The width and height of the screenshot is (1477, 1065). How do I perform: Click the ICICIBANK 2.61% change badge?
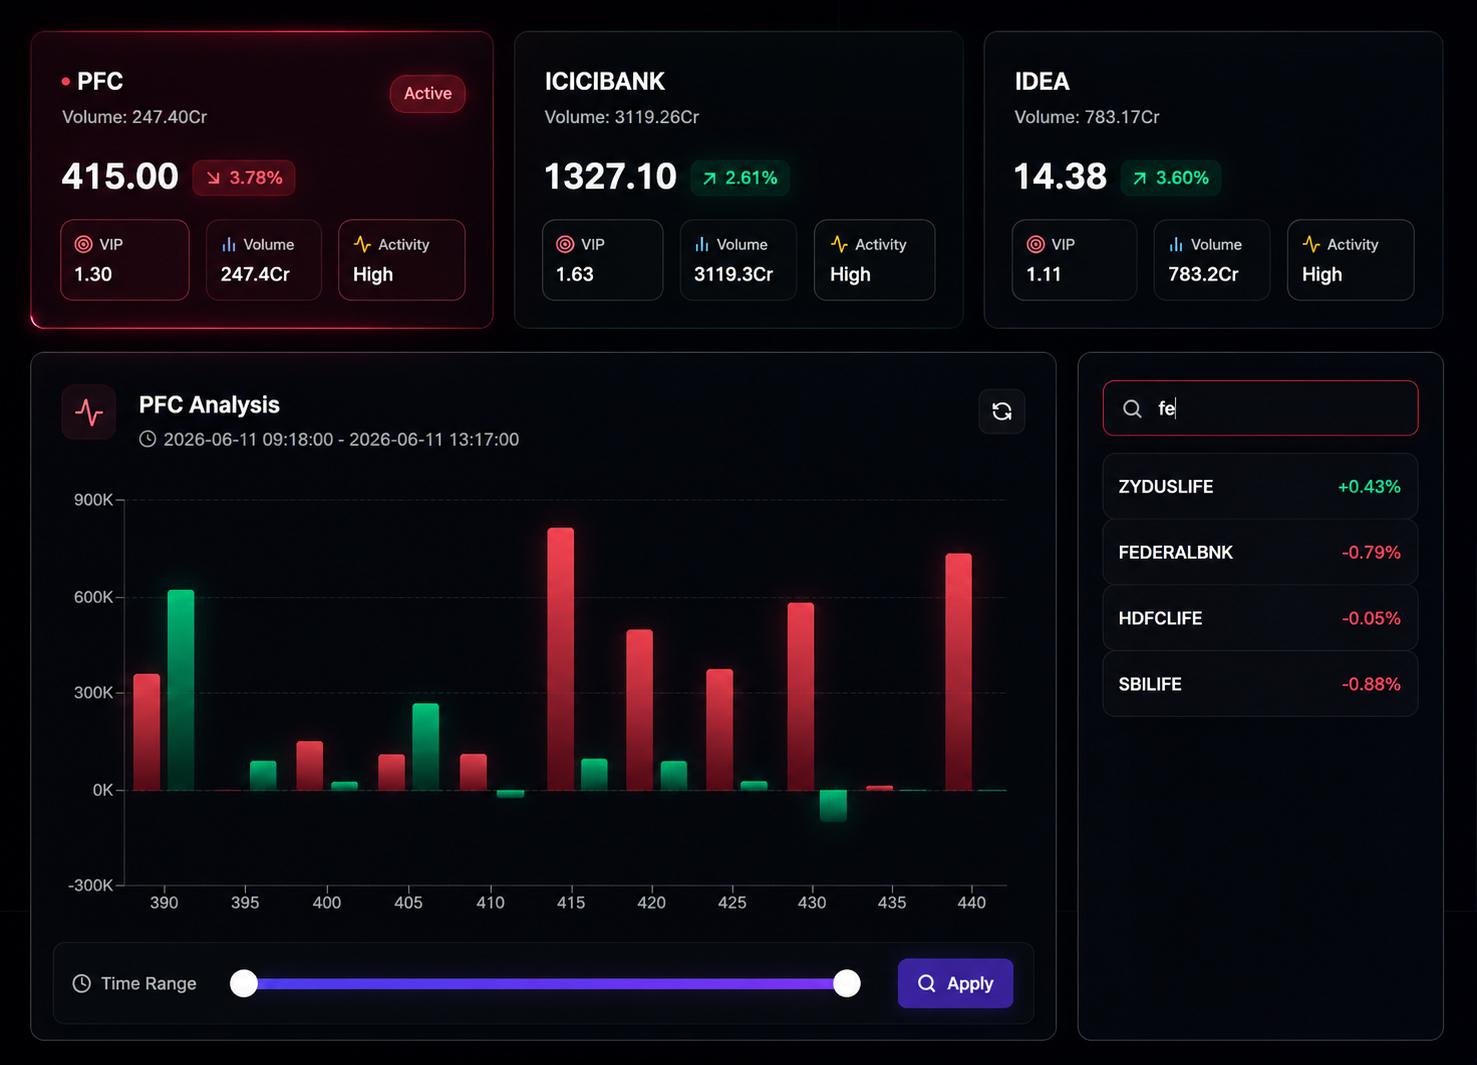740,178
